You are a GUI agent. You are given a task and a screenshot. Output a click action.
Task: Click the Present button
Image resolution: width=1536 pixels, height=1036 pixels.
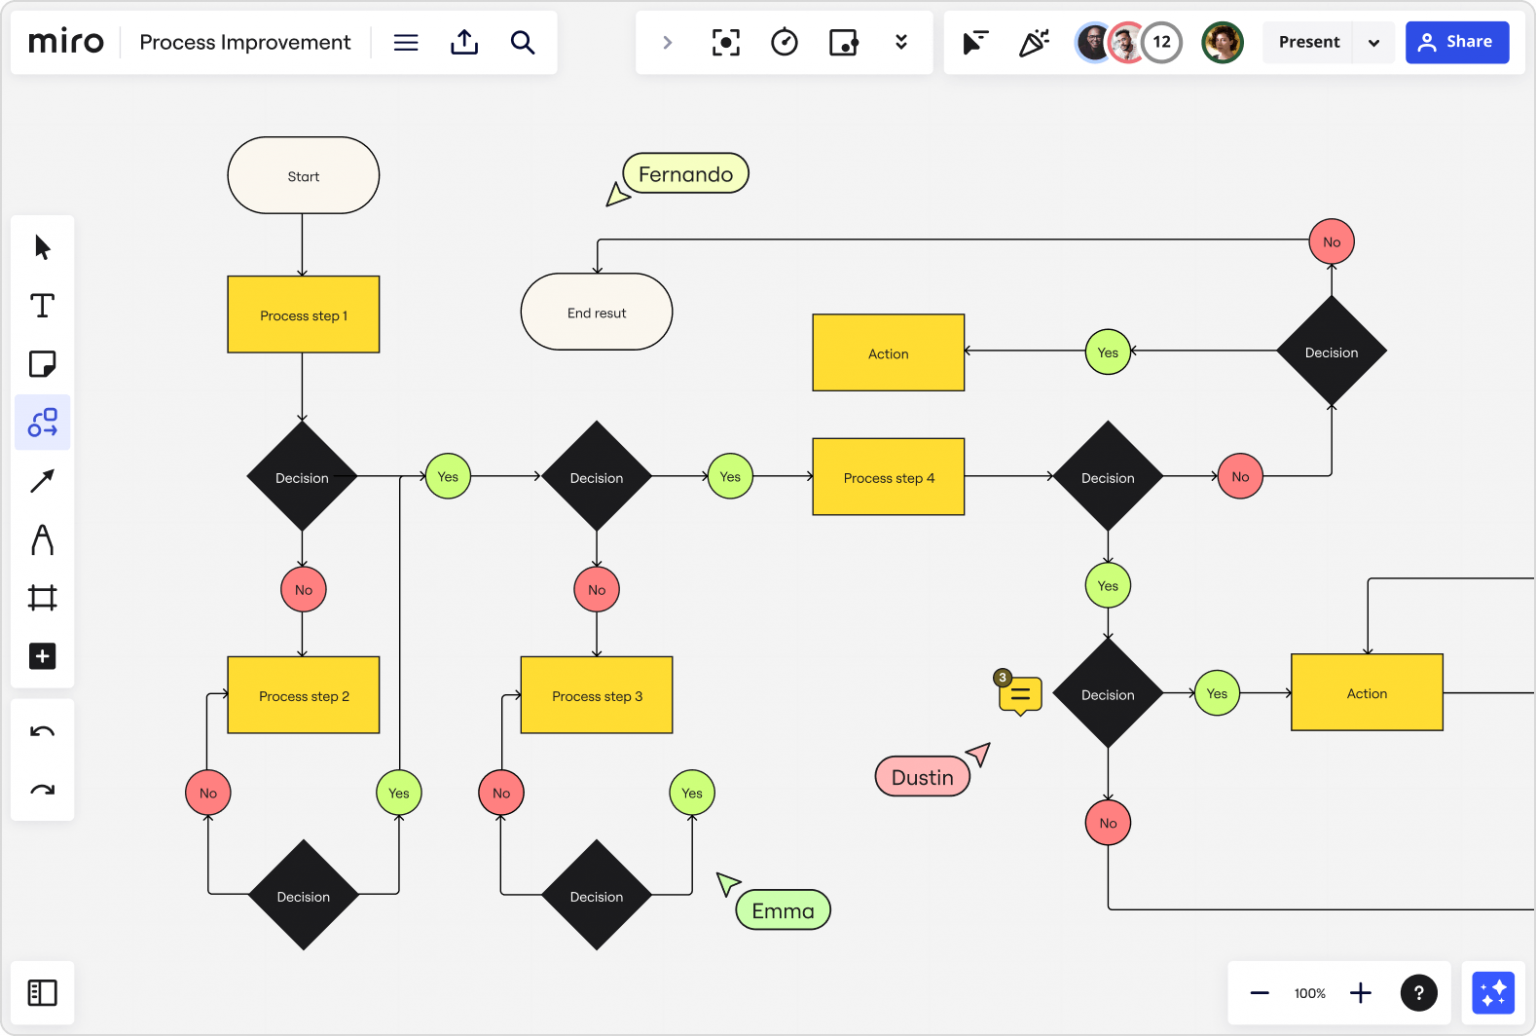click(1310, 42)
